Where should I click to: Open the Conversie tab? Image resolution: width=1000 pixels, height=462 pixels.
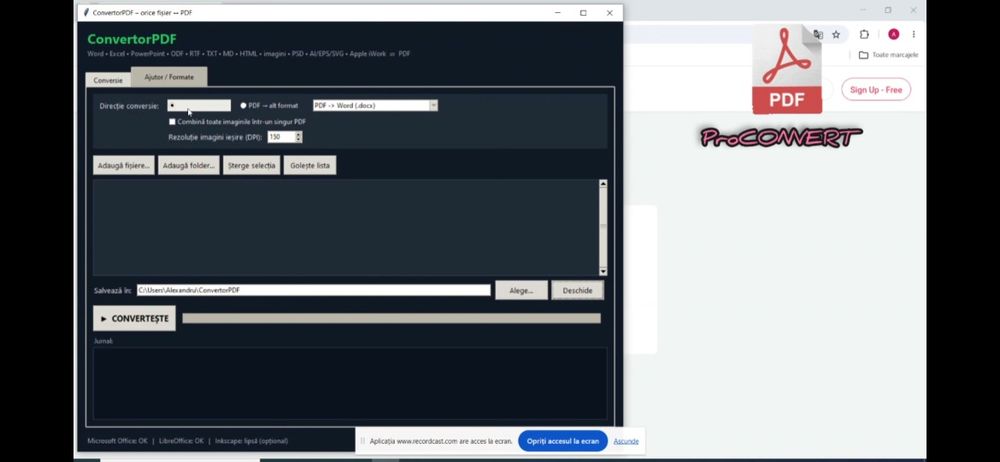(108, 80)
